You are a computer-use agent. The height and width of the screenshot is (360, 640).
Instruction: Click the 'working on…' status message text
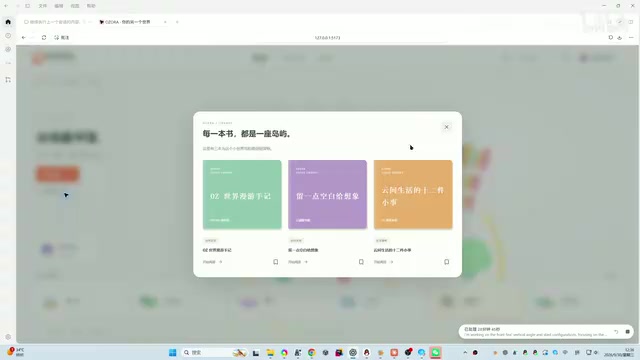[535, 335]
